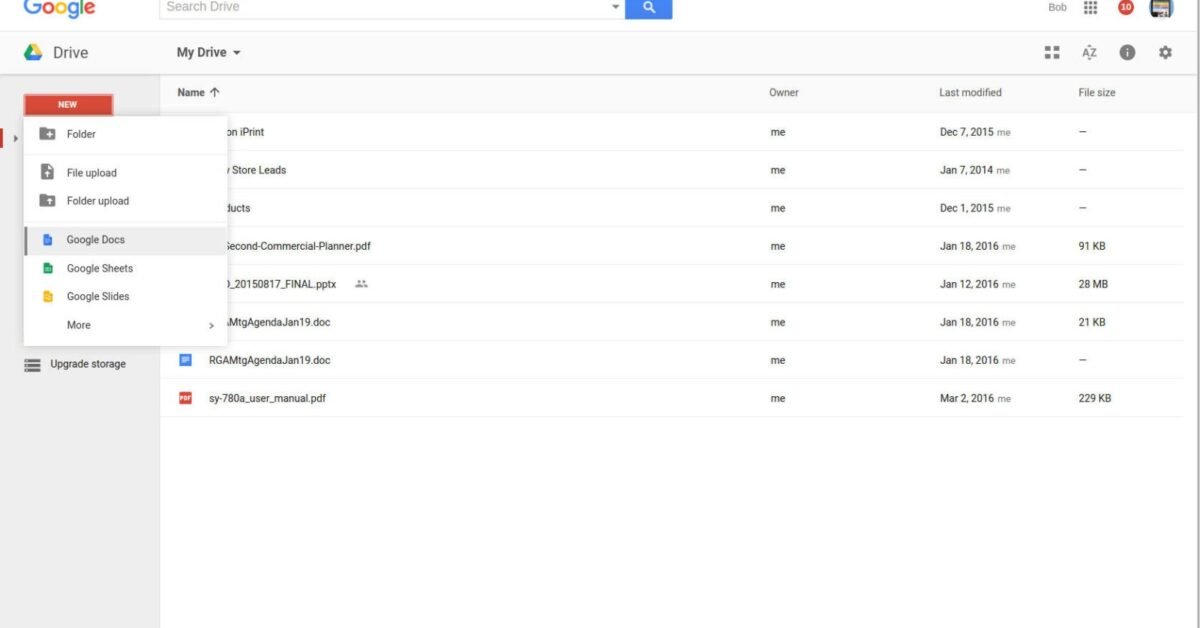The image size is (1200, 628).
Task: Select the Second-Commercial-Planner.pdf row name
Action: coord(299,246)
